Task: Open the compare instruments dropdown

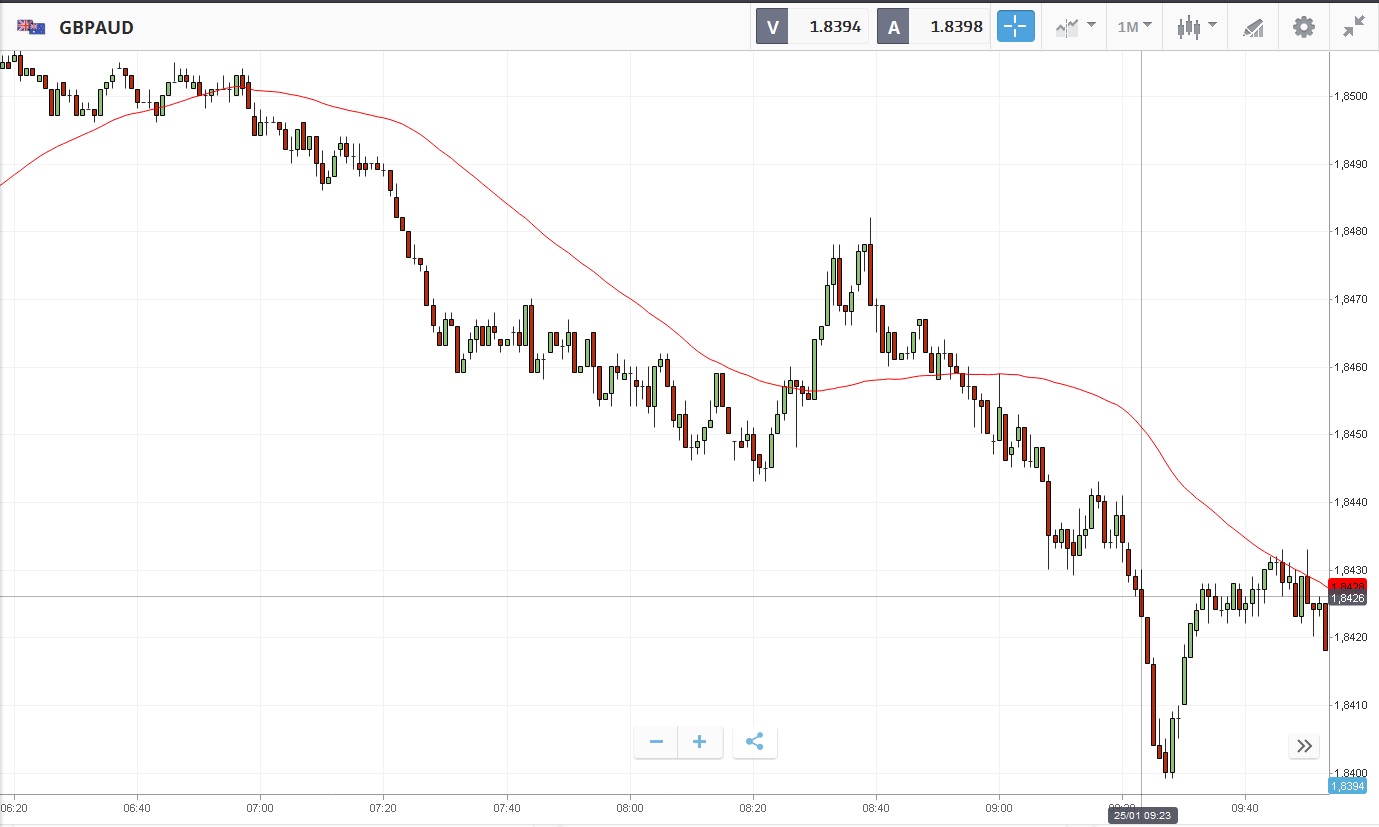Action: (1074, 27)
